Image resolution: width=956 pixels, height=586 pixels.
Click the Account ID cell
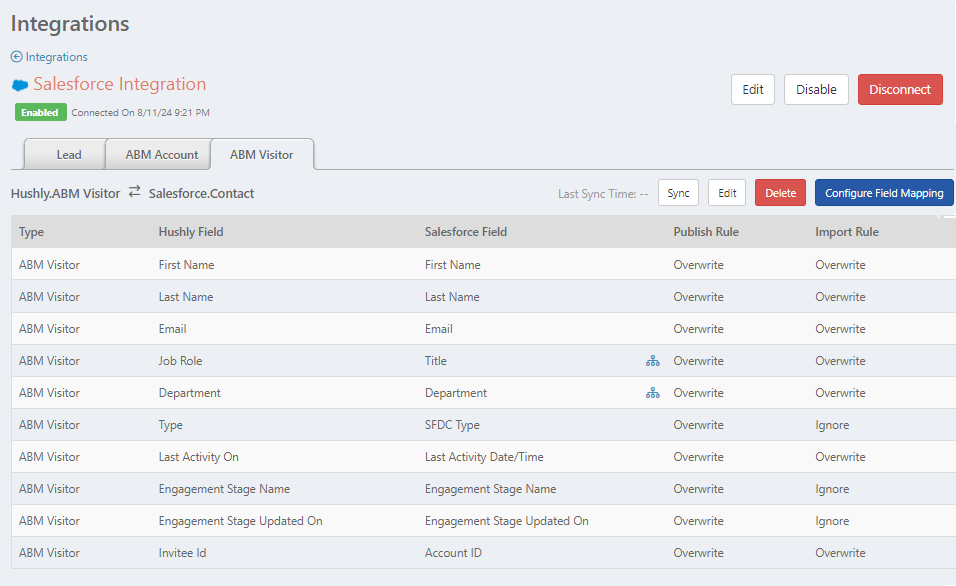tap(453, 553)
